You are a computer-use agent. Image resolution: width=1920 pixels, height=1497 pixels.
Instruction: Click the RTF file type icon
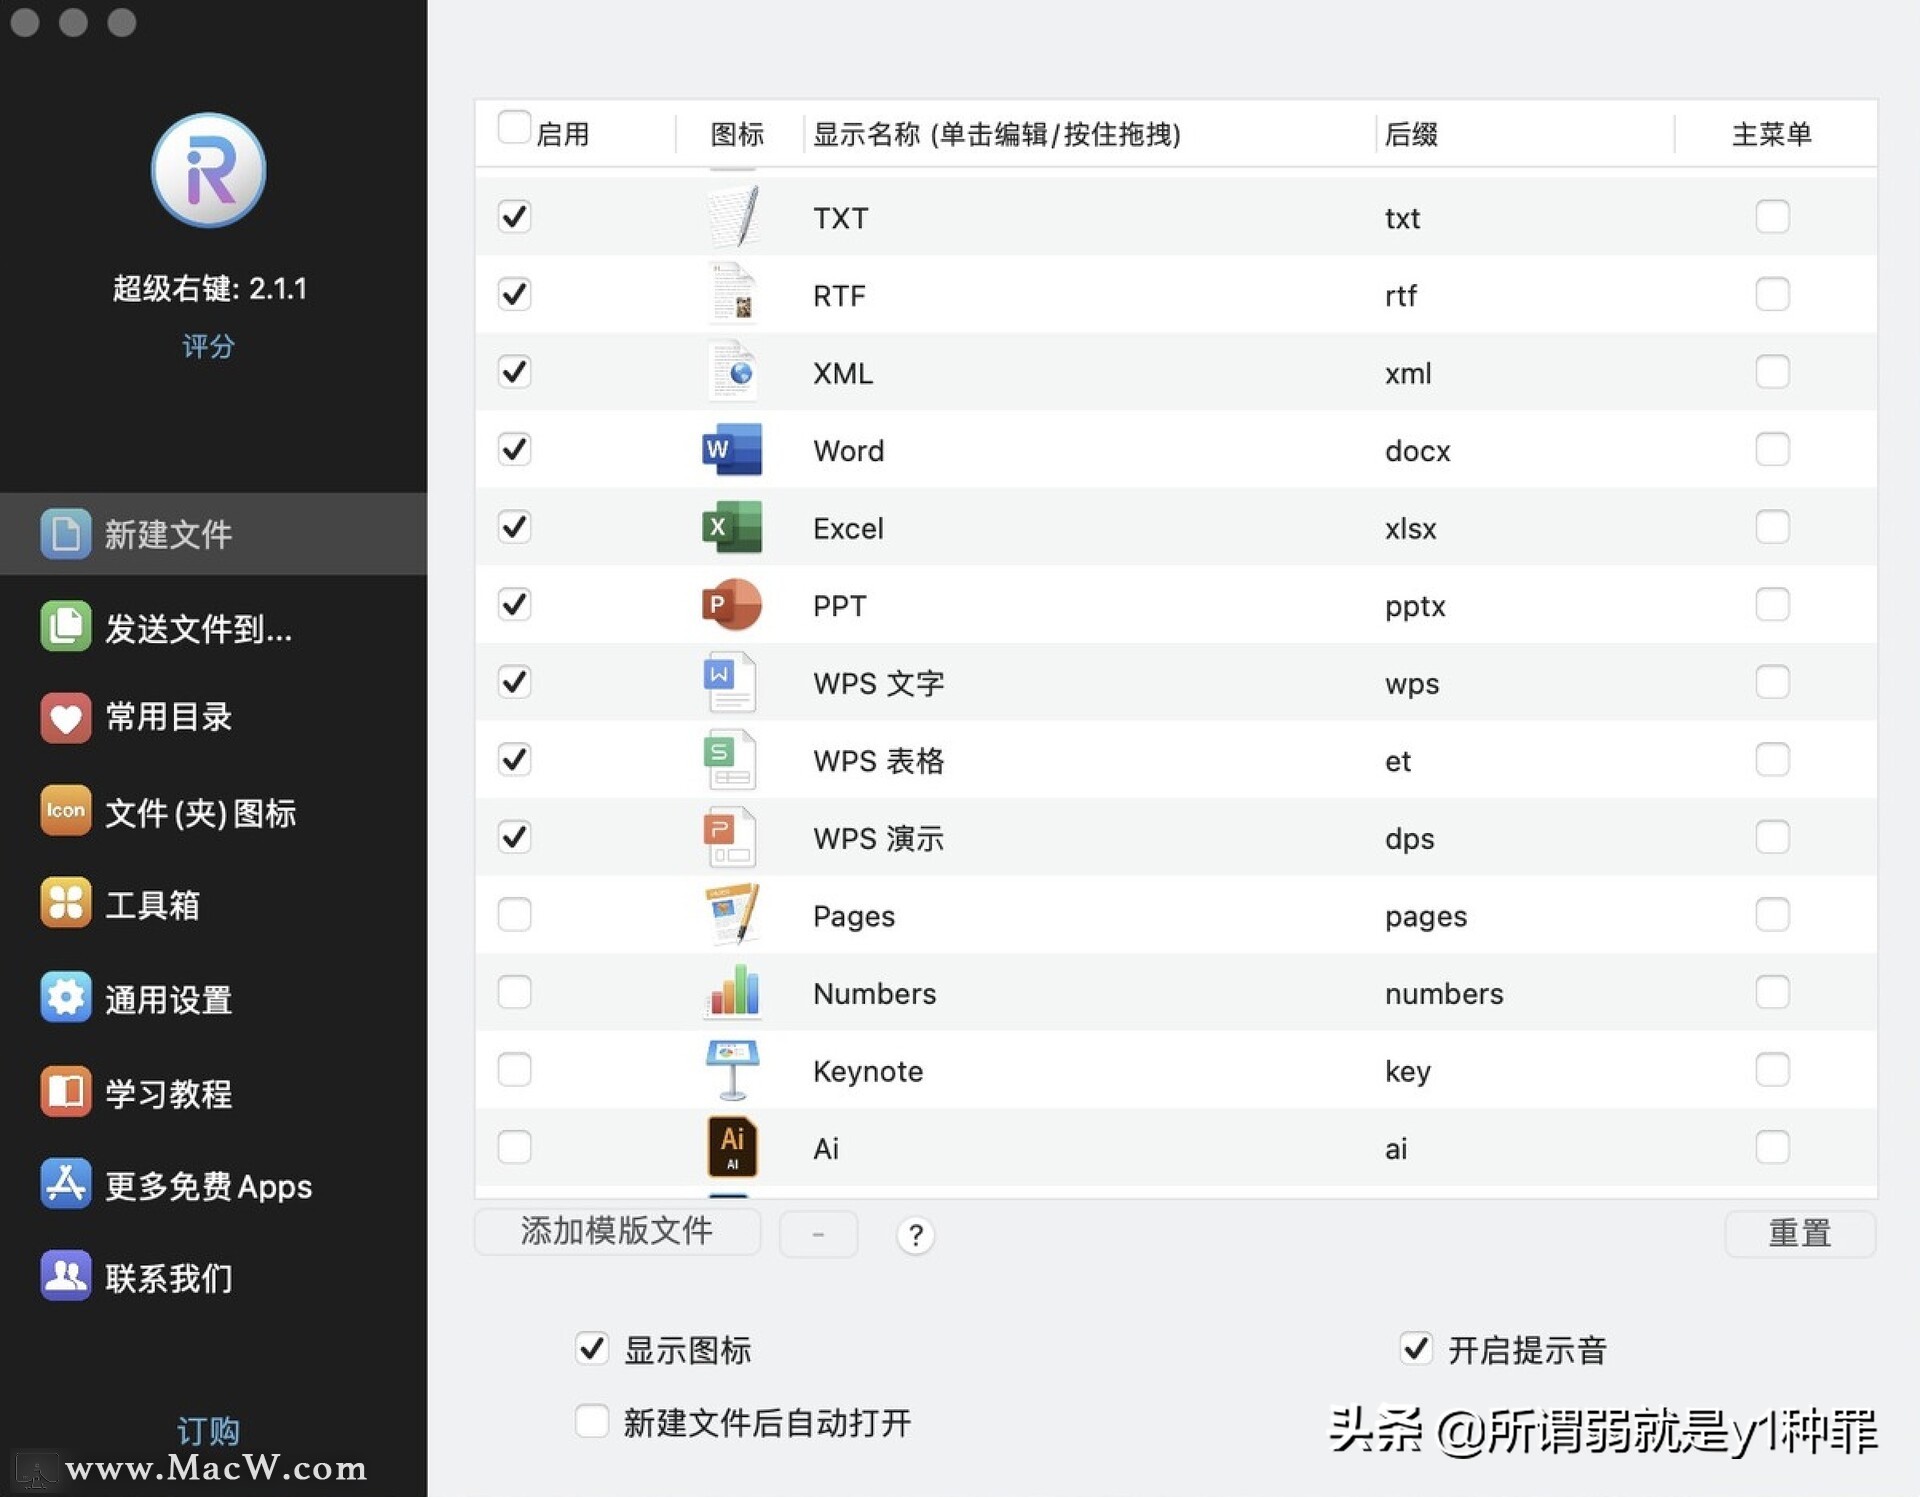click(x=733, y=294)
